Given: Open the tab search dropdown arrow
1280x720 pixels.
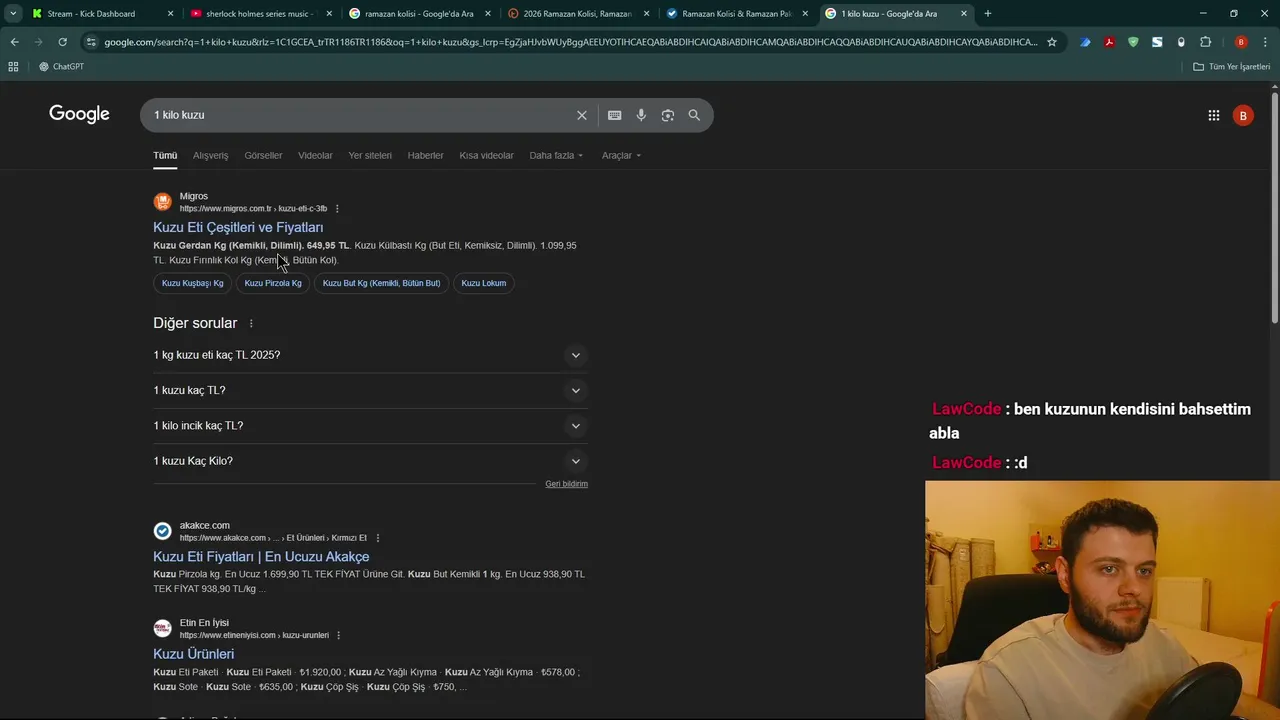Looking at the screenshot, I should tap(13, 13).
